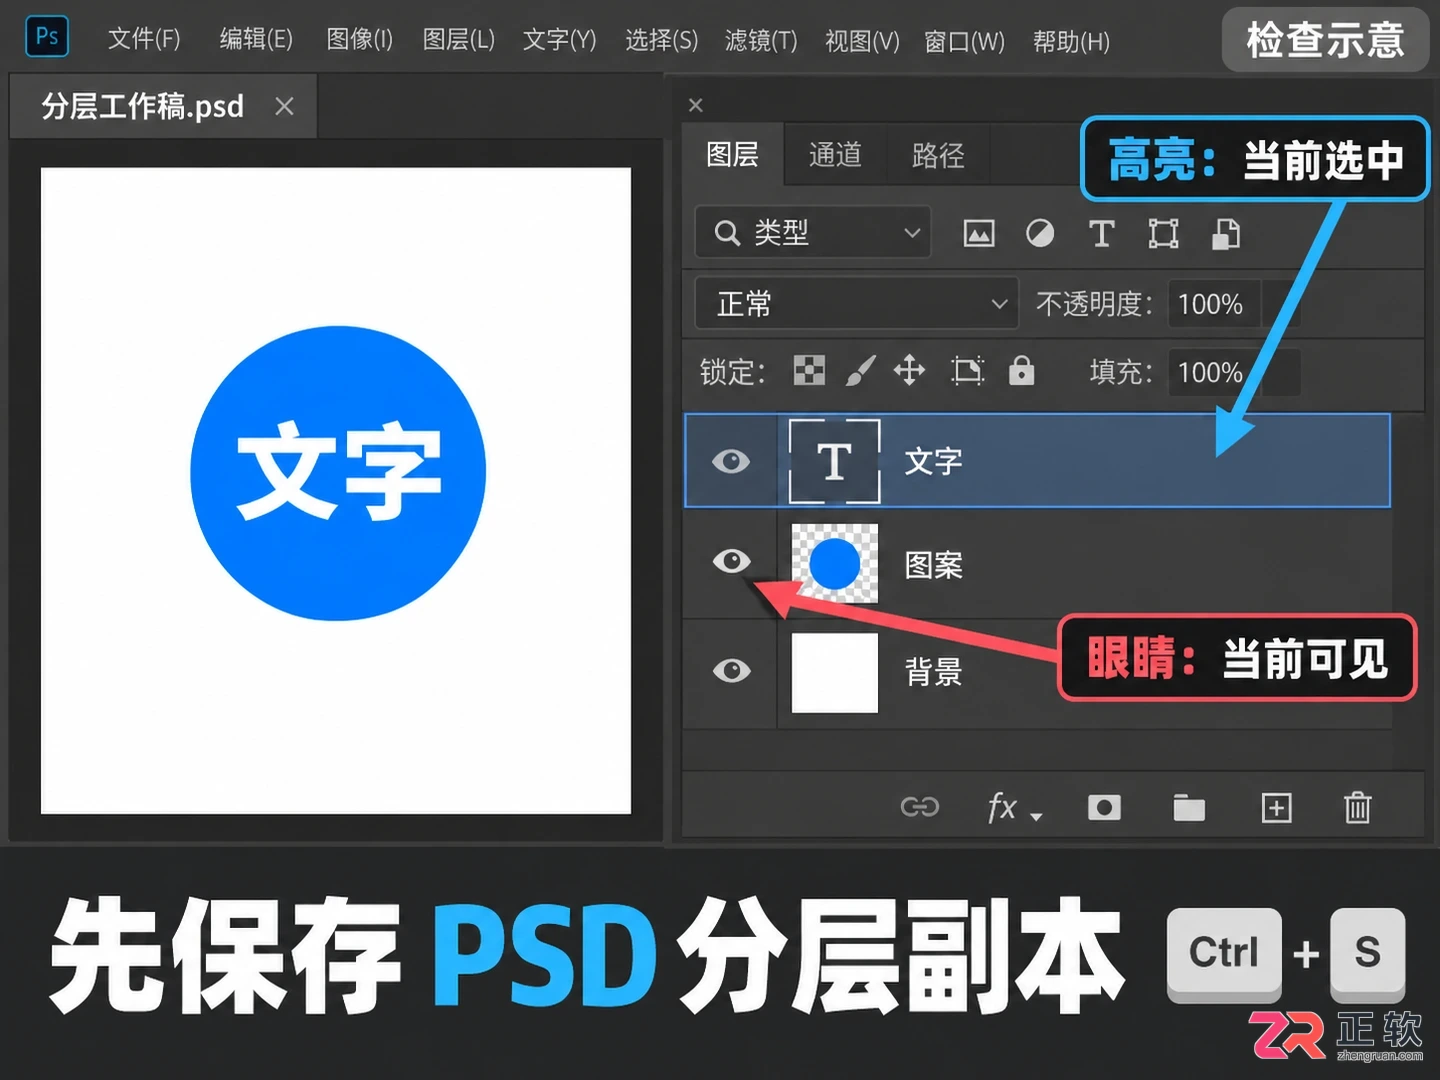
Task: Hide the 图案 layer eye
Action: 731,561
